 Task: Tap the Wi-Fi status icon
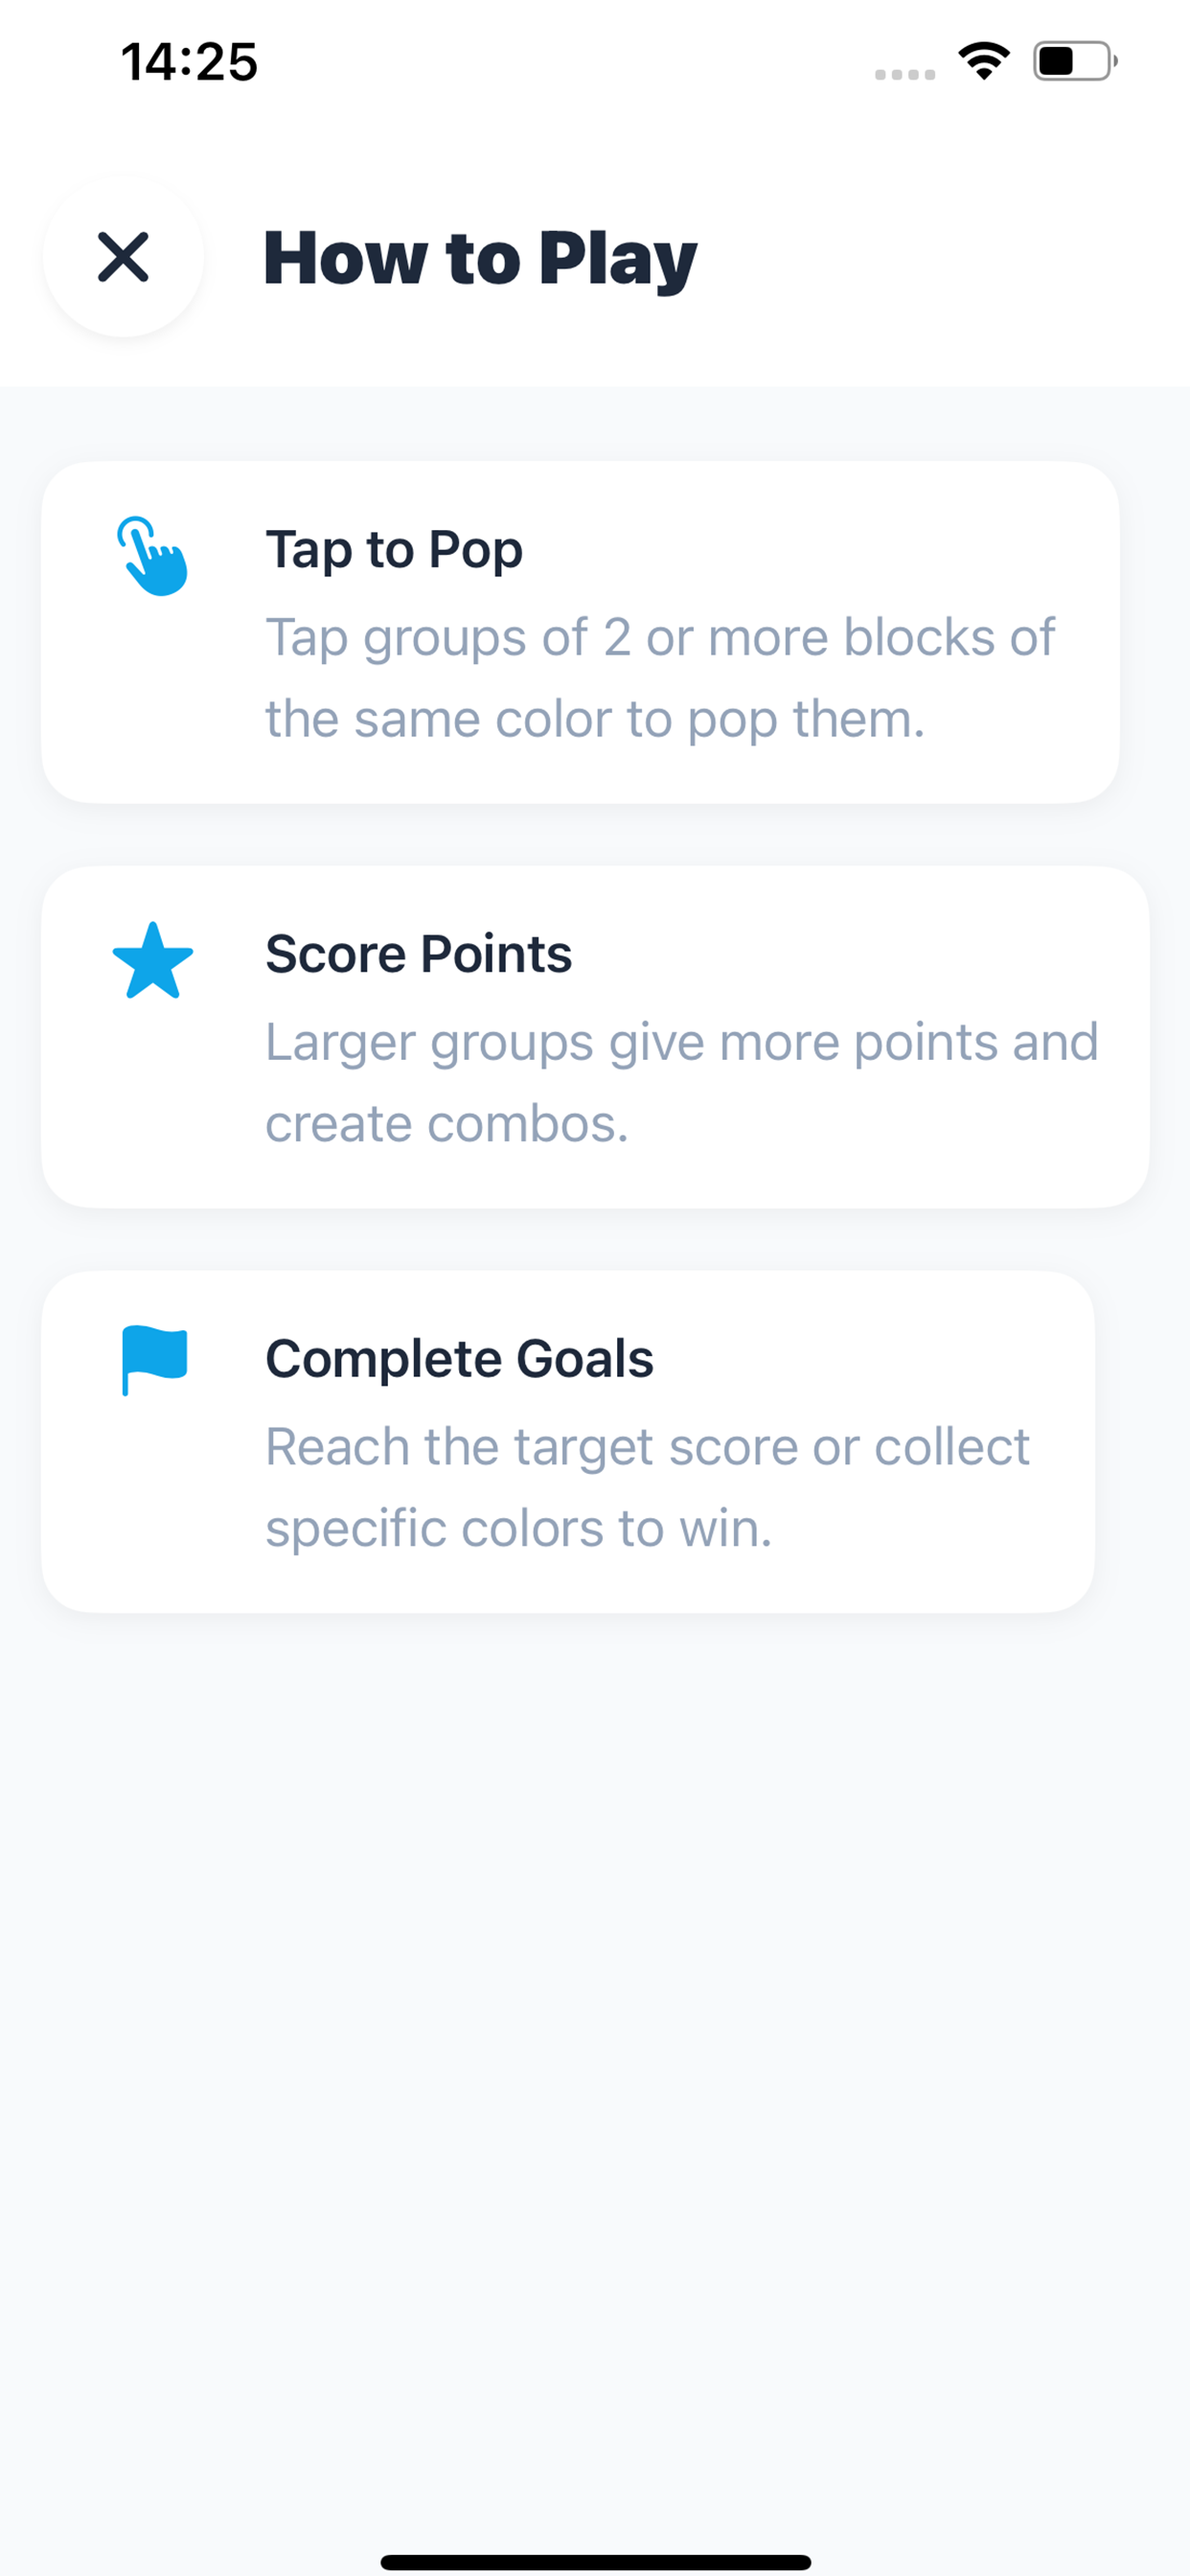pos(984,61)
